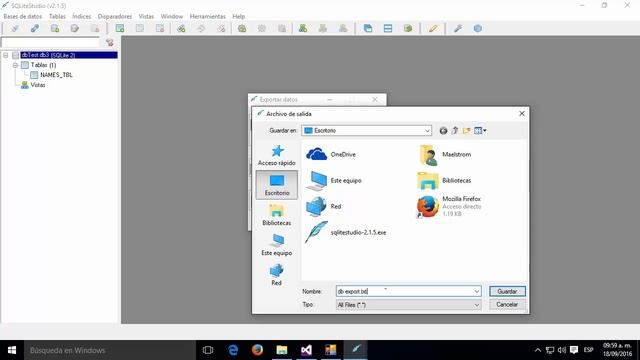Open Firefox from the Windows taskbar
The height and width of the screenshot is (360, 640).
tap(257, 350)
